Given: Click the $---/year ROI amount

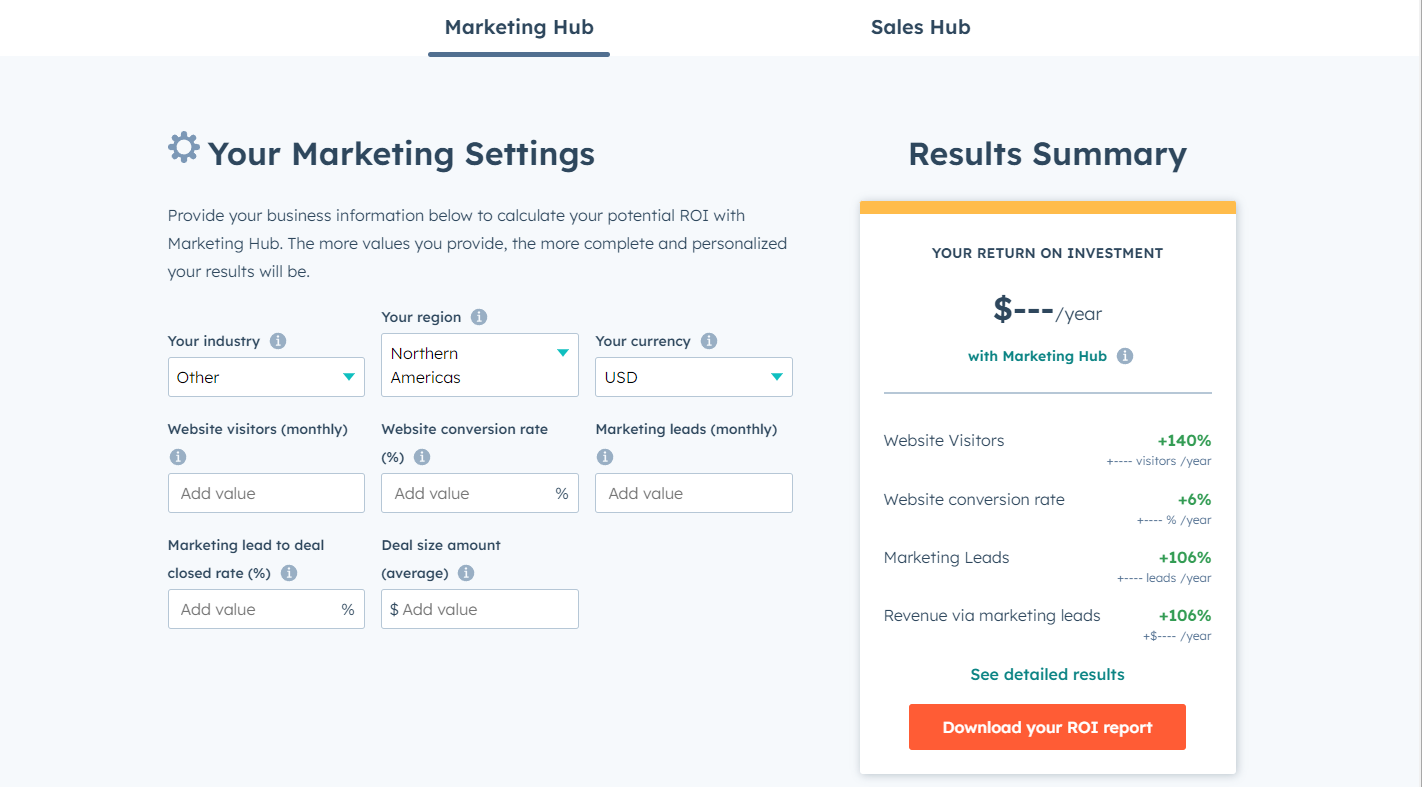Looking at the screenshot, I should pyautogui.click(x=1047, y=311).
